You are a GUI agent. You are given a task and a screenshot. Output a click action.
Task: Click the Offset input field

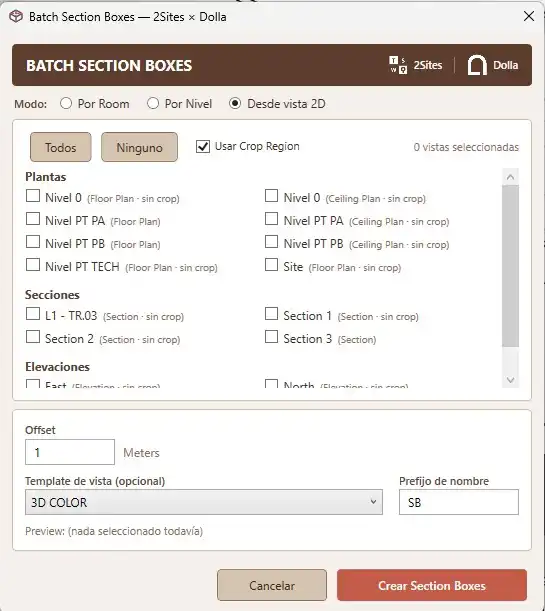[70, 452]
